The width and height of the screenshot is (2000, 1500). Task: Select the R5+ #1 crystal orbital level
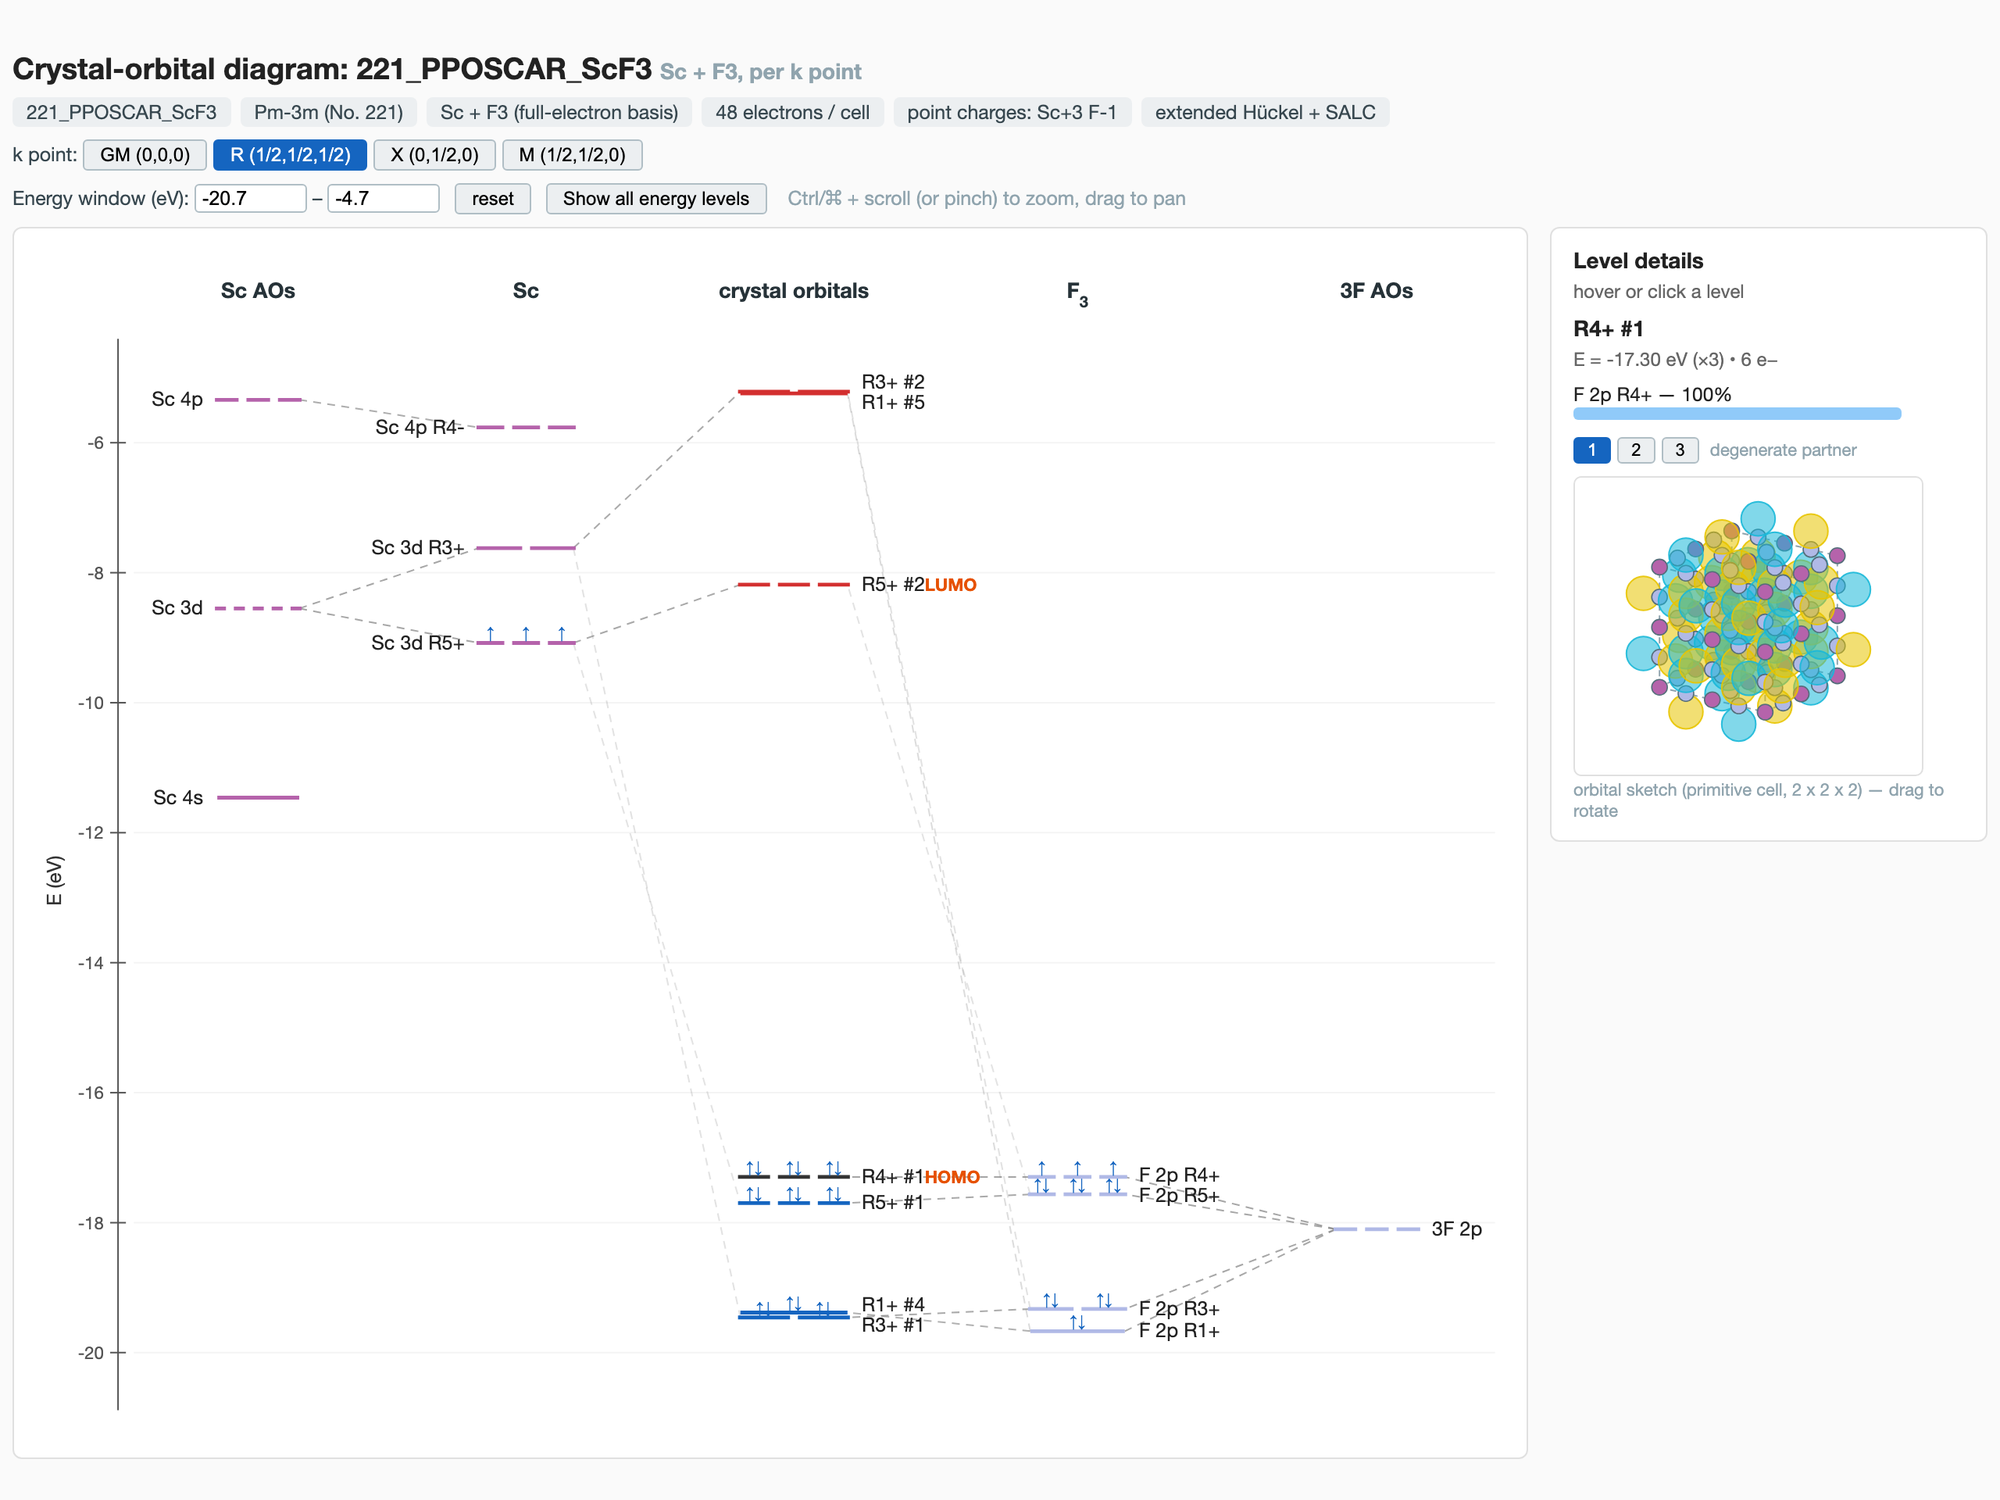point(794,1202)
